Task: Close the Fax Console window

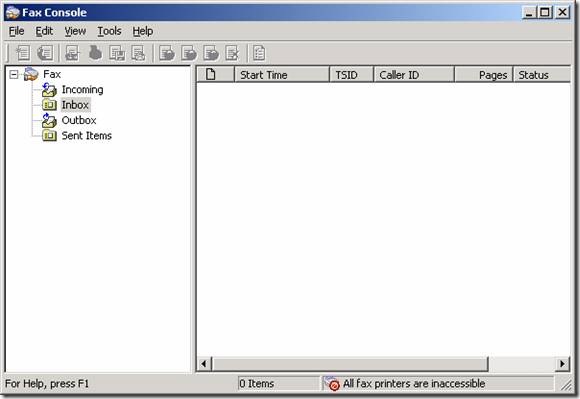Action: coord(563,13)
